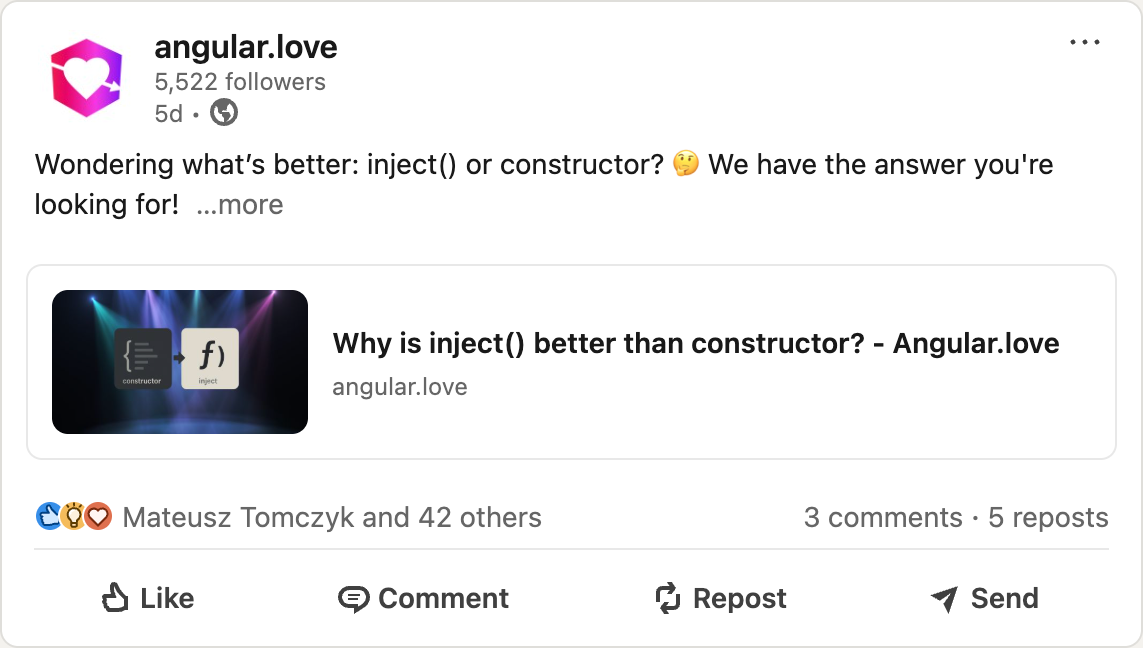
Task: View Mateusz Tomczyk and 42 others reactions
Action: (332, 518)
